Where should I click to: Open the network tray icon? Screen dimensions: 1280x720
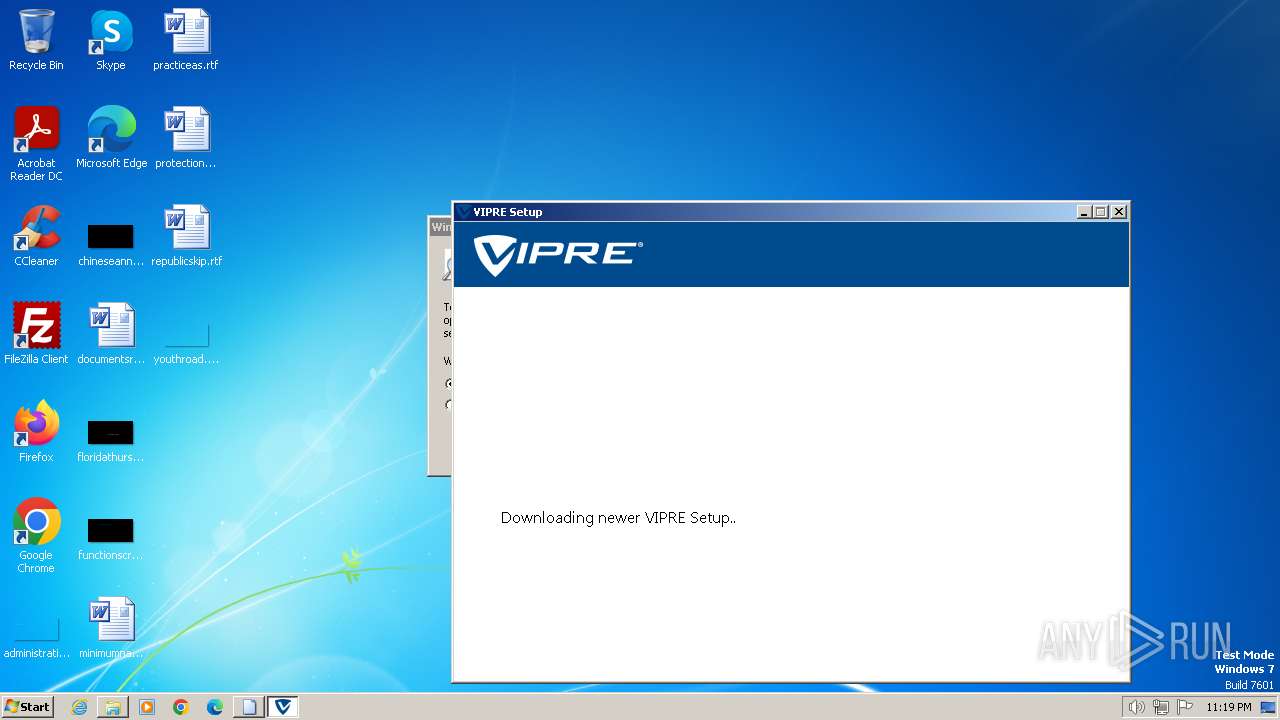[1160, 707]
